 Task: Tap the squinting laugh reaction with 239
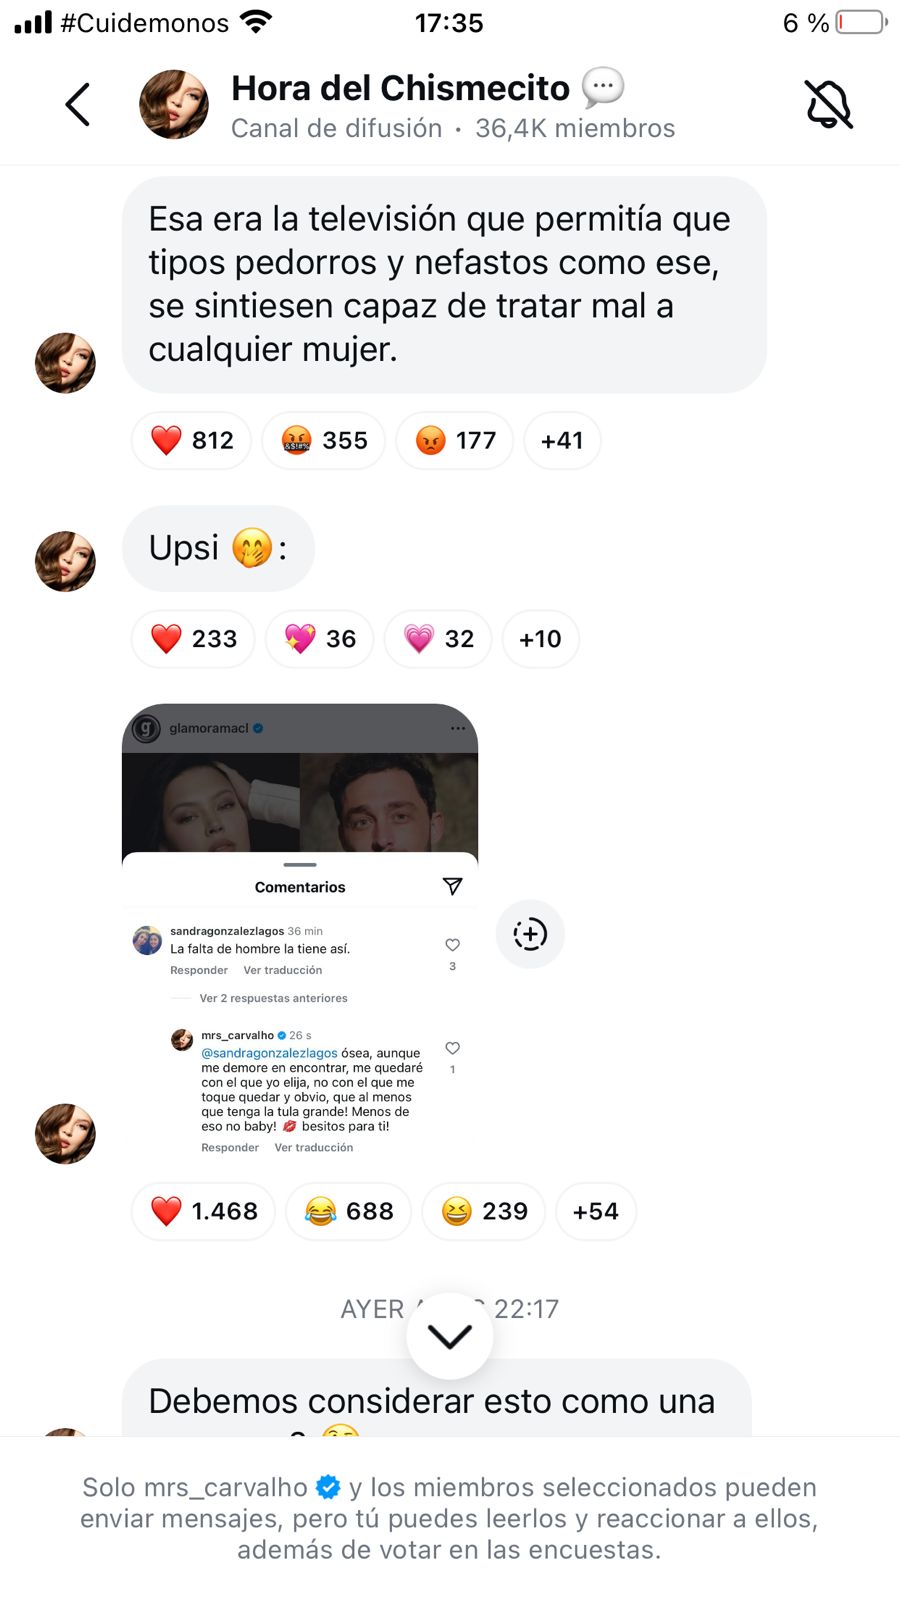click(484, 1211)
